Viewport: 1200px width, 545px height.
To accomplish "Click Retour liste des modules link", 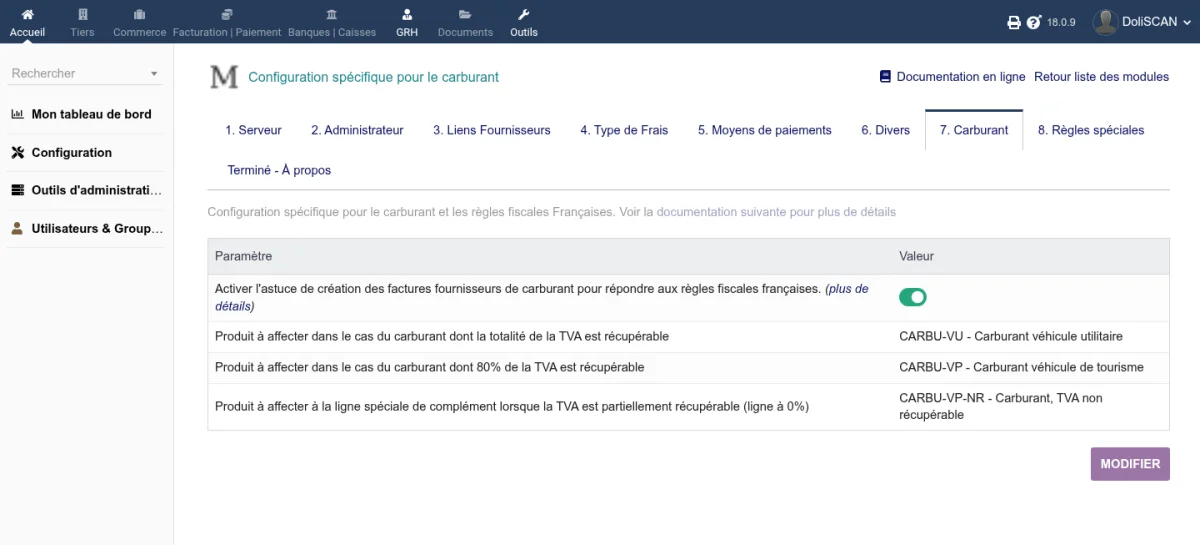I will (x=1101, y=76).
